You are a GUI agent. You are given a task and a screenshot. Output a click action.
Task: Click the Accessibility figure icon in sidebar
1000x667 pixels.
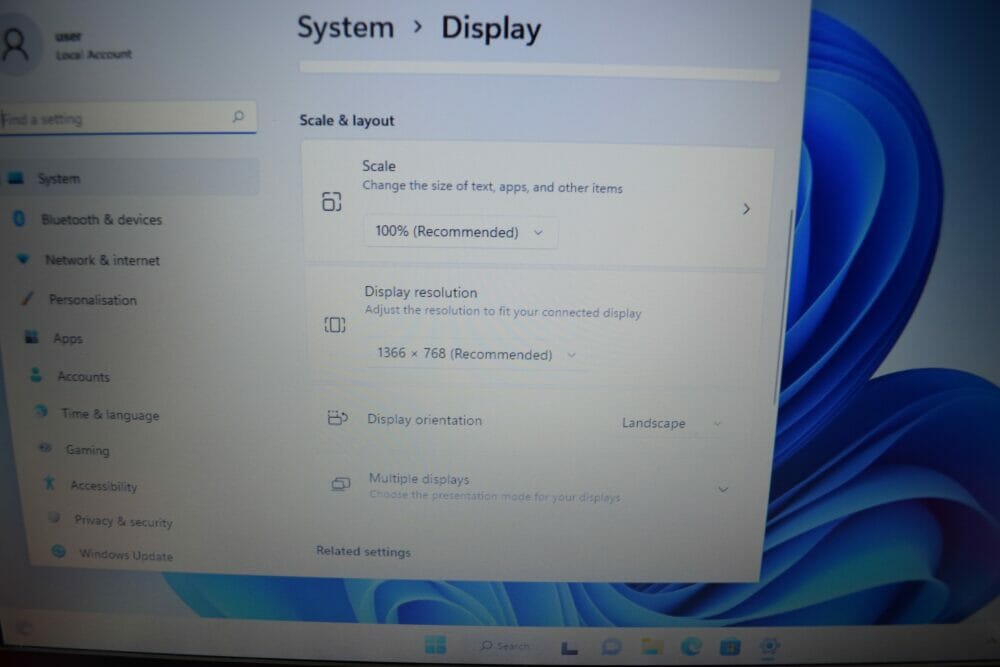pos(49,483)
